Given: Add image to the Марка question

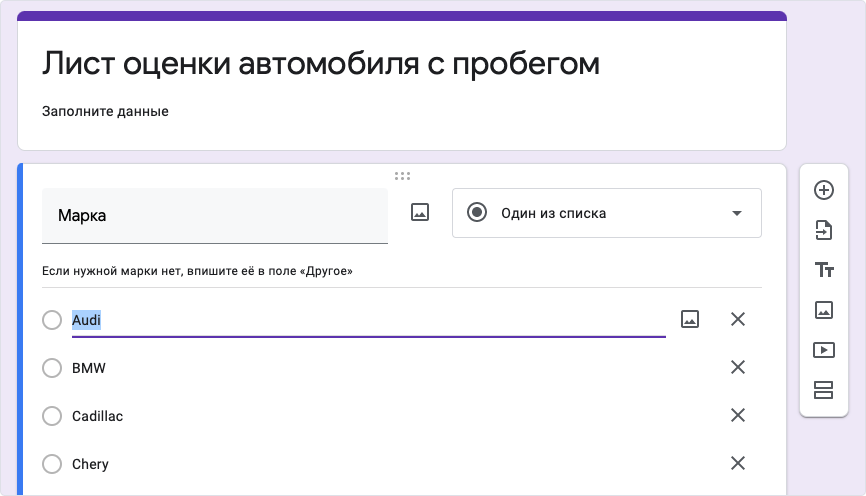Looking at the screenshot, I should tap(420, 212).
